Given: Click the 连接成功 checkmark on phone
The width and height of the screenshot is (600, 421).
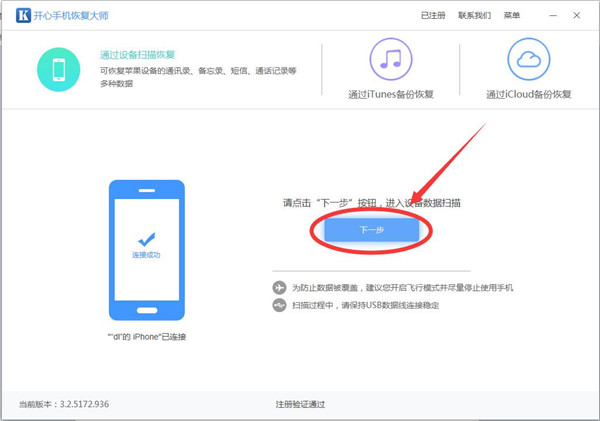Looking at the screenshot, I should click(145, 240).
